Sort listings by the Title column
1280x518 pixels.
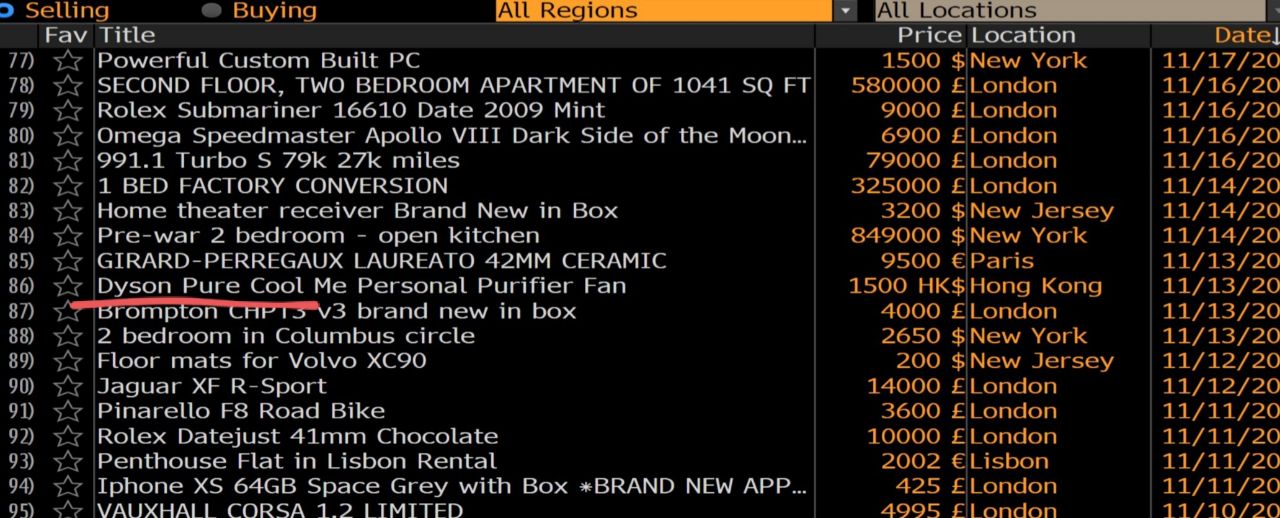point(128,35)
